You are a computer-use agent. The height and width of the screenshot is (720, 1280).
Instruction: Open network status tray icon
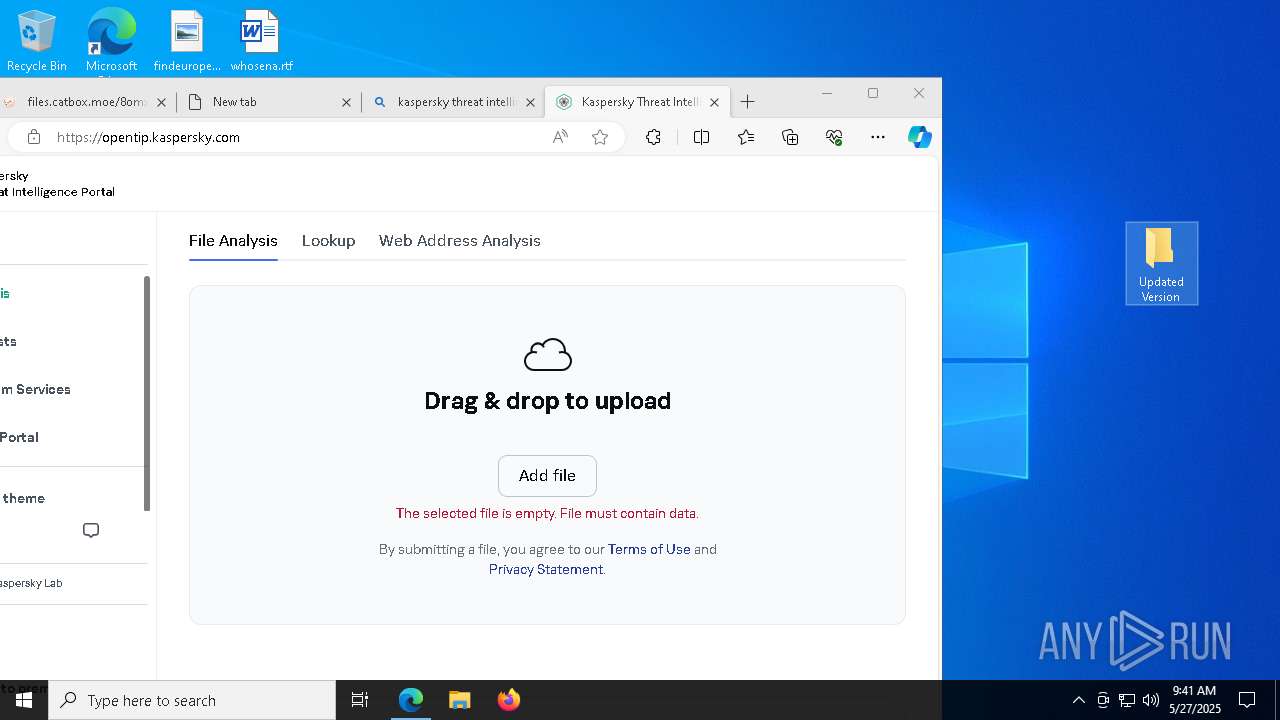pyautogui.click(x=1127, y=700)
